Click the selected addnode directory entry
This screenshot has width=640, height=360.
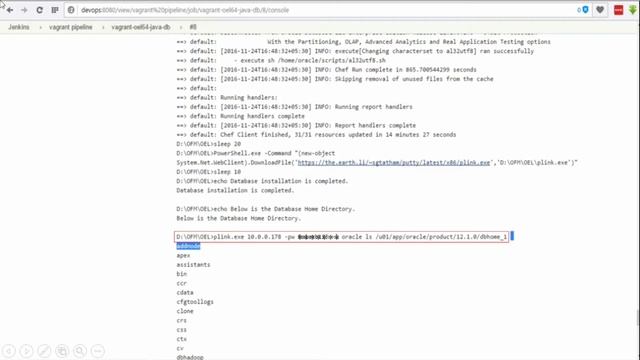(x=188, y=246)
